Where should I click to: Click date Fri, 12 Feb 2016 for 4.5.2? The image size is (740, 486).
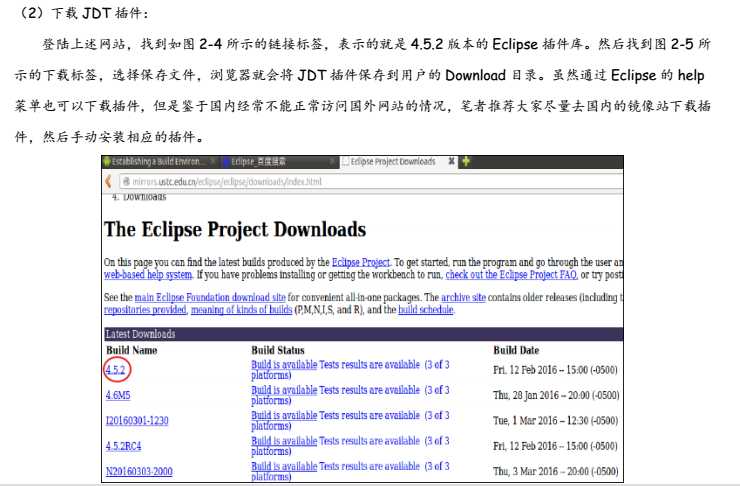tap(555, 370)
